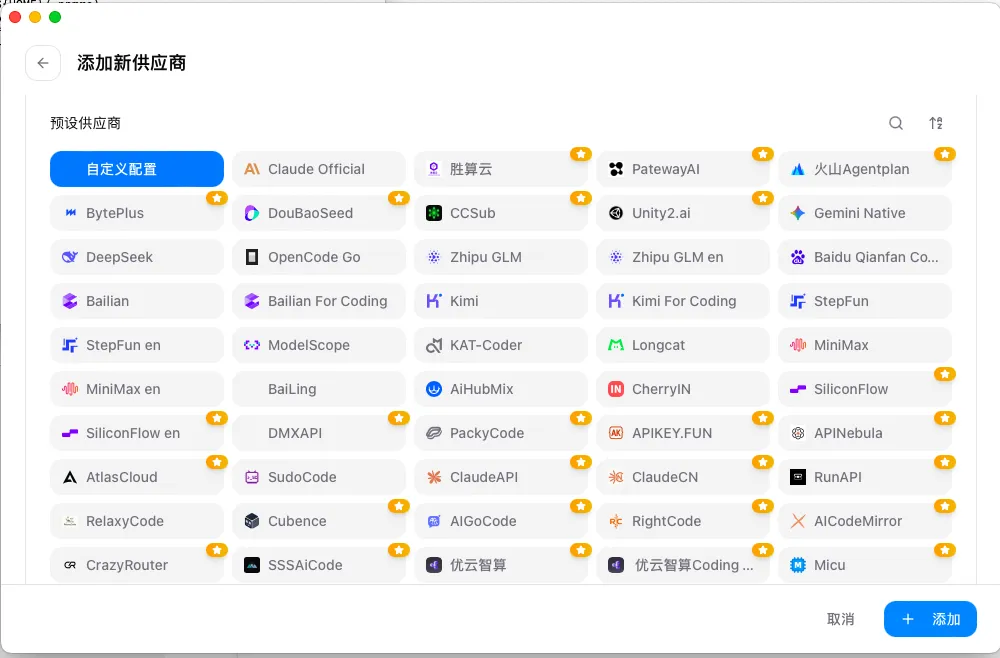Screen dimensions: 1000x658
Task: Select the 自定义配置 preset
Action: (136, 169)
